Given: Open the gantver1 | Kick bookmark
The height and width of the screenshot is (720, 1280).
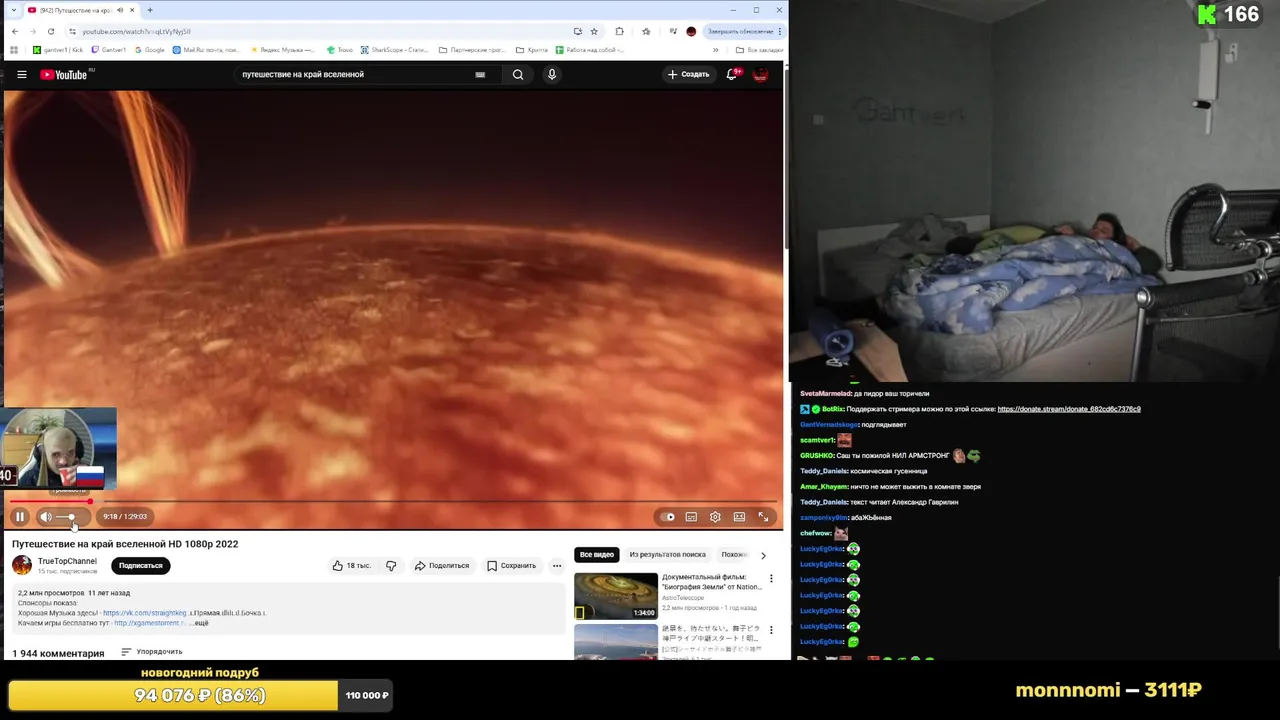Looking at the screenshot, I should 58,49.
